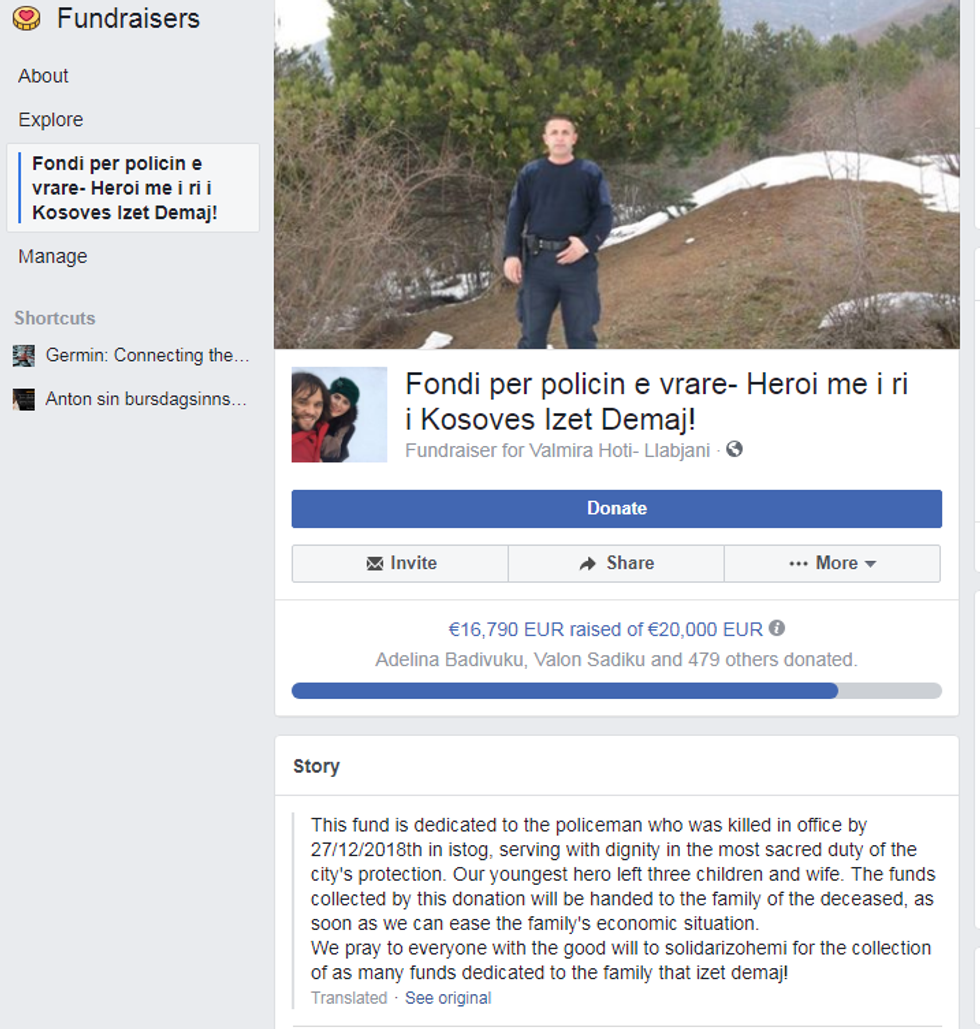Select the Fondi per policin e vrare sidebar item
This screenshot has height=1029, width=980.
coord(133,188)
